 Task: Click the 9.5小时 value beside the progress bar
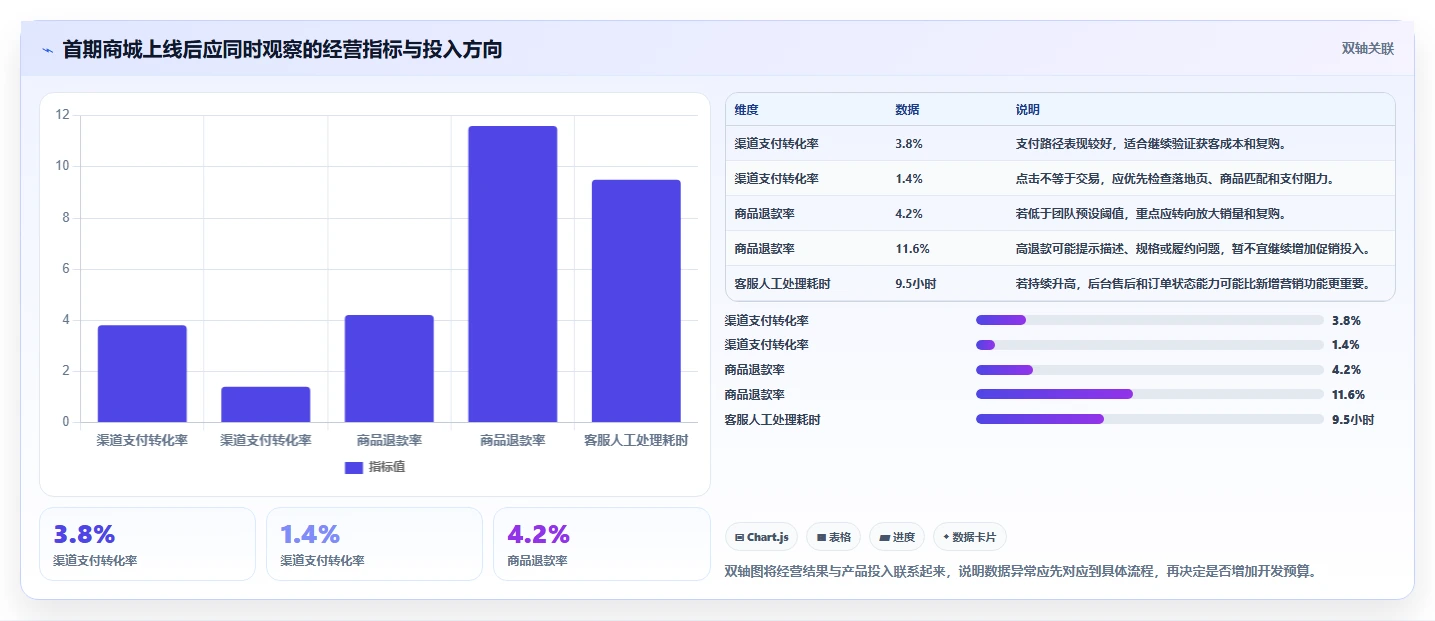coord(1353,420)
